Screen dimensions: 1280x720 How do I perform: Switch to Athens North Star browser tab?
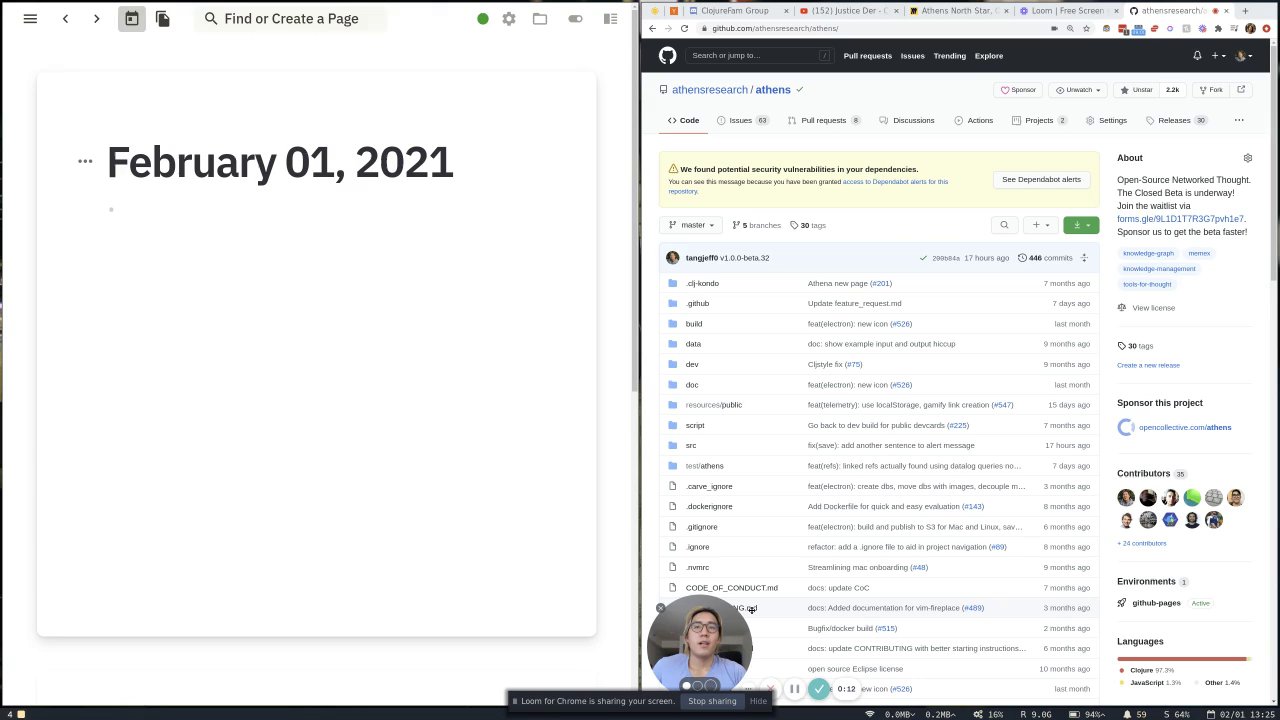point(960,10)
